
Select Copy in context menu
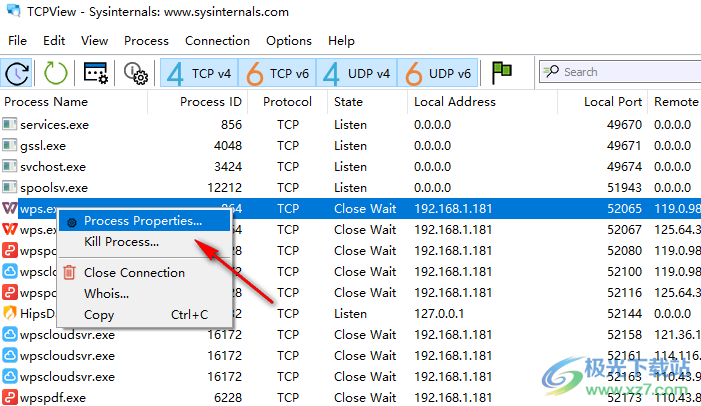[x=144, y=315]
